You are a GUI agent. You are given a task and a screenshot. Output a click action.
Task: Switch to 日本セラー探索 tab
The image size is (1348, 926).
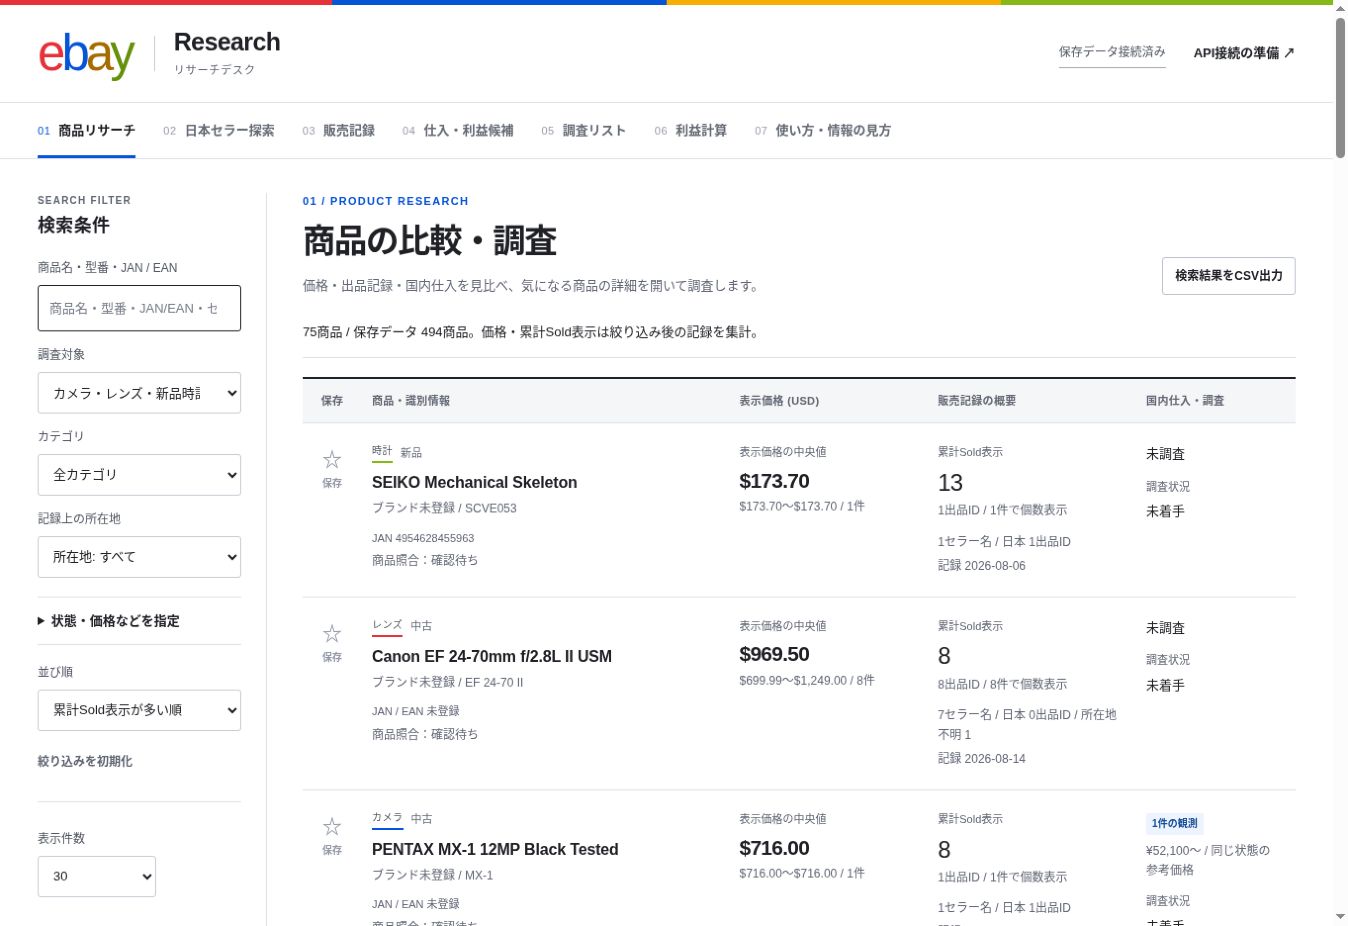pyautogui.click(x=219, y=131)
